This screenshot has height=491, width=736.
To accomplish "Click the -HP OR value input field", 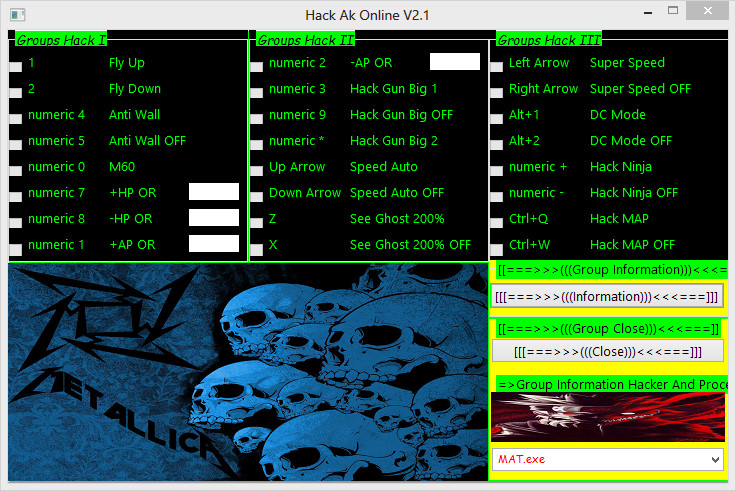I will click(x=214, y=218).
